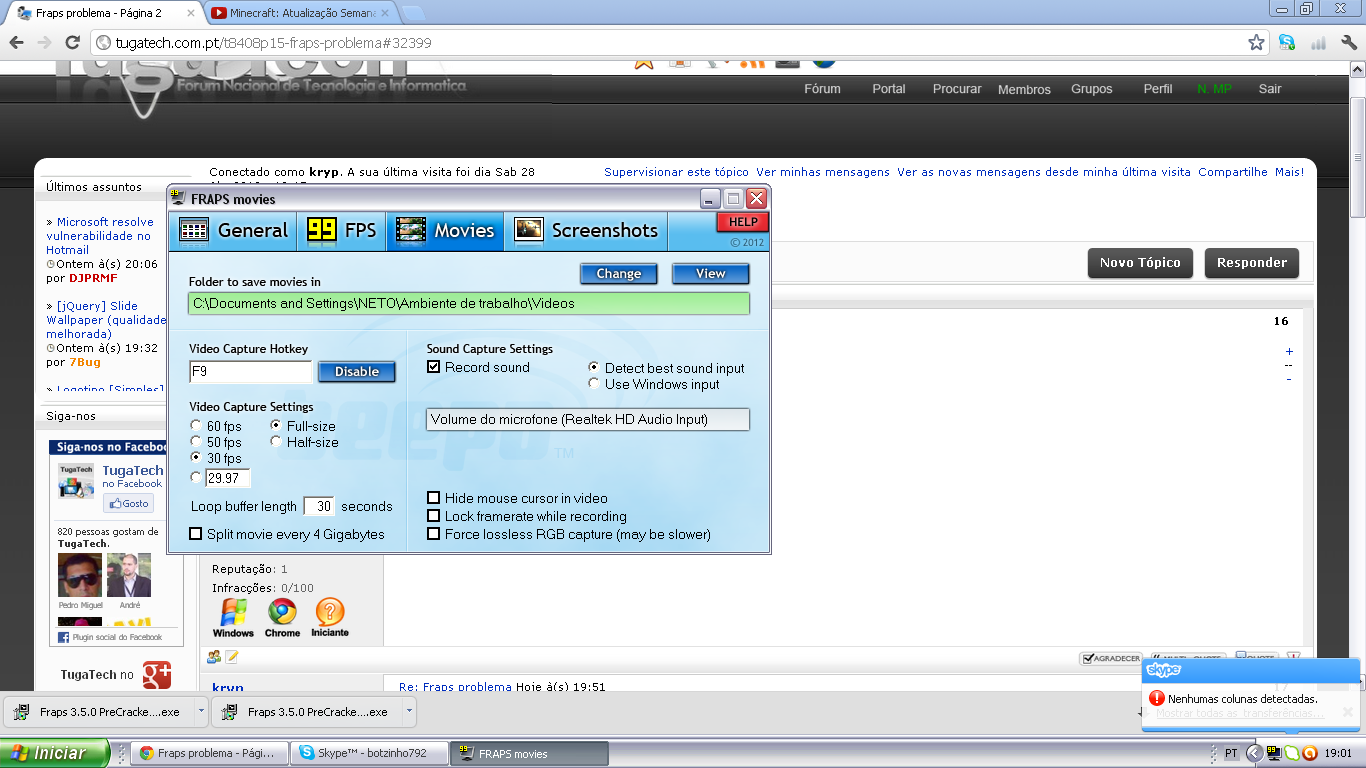Click the Video Capture Hotkey F9 field
Viewport: 1366px width, 768px height.
pos(250,372)
